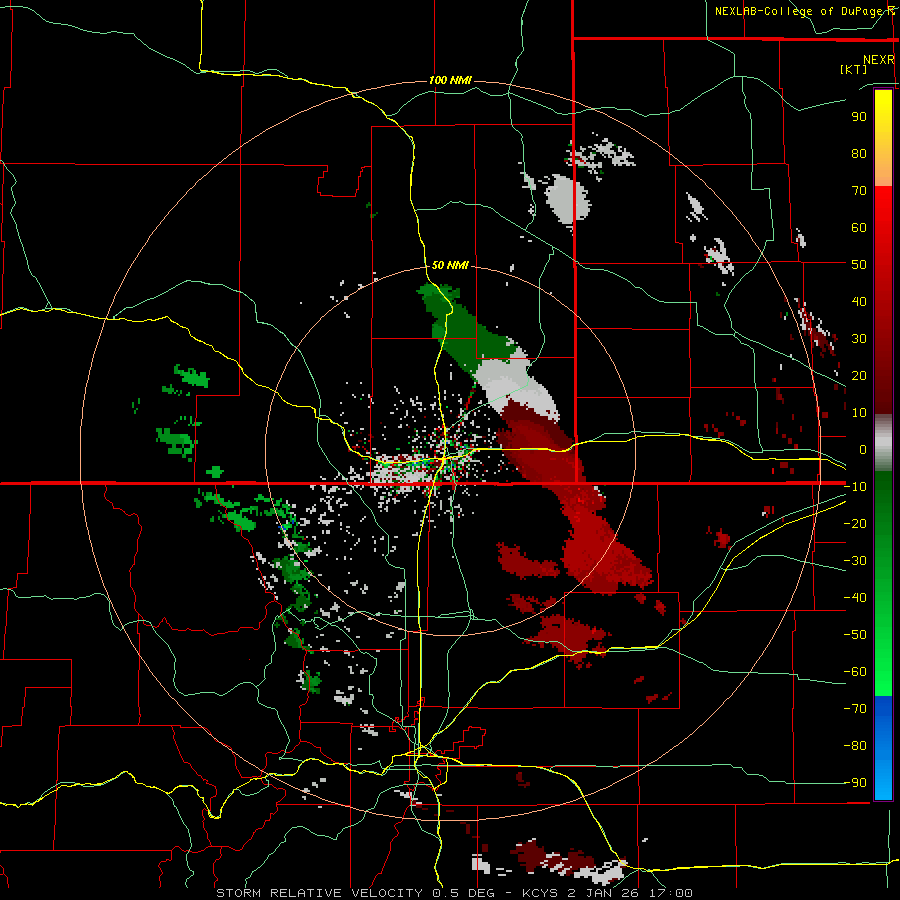
Task: Click the blue segment of the velocity color bar
Action: [883, 748]
